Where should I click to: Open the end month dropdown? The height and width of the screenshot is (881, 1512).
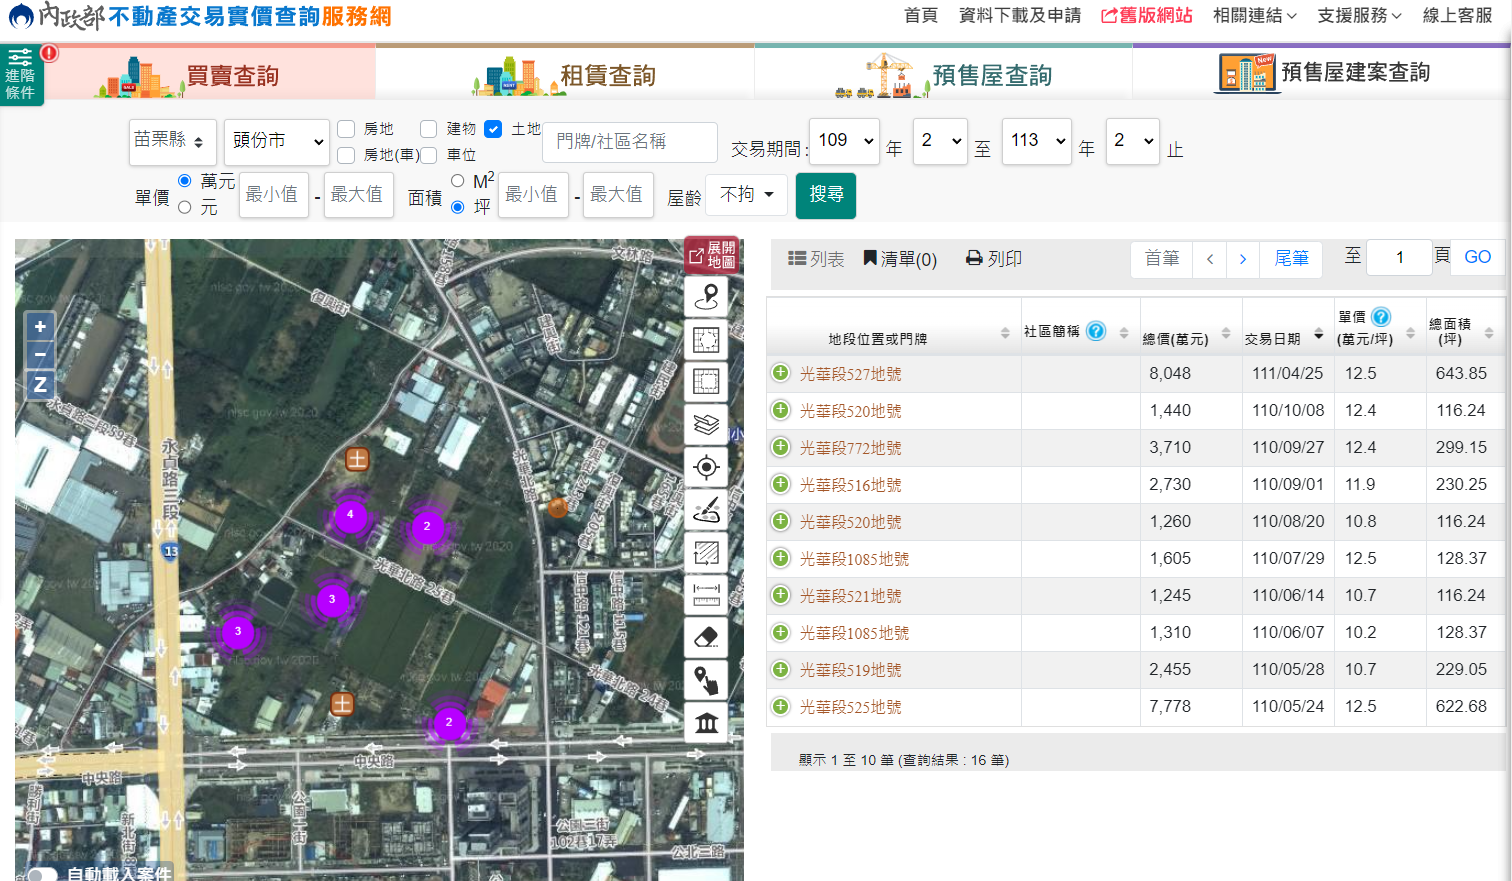pos(1132,142)
